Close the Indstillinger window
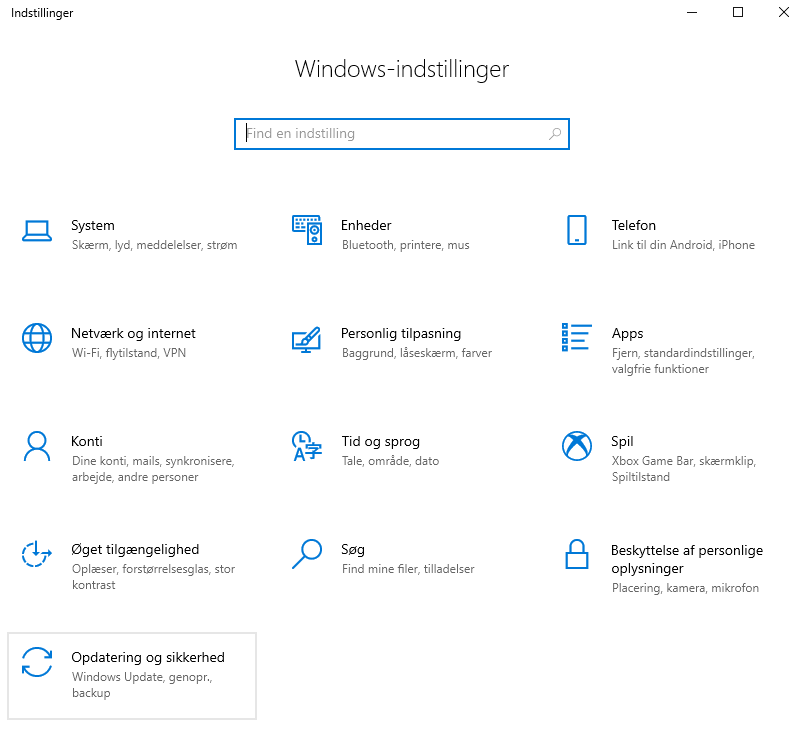This screenshot has width=798, height=734. click(783, 12)
